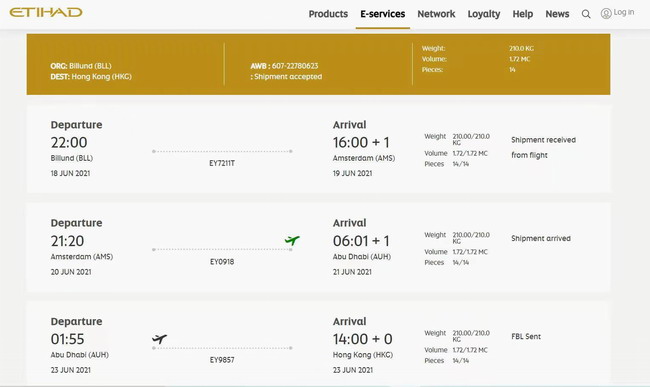
Task: Click arrival time 06:01 + 1
Action: tap(361, 241)
